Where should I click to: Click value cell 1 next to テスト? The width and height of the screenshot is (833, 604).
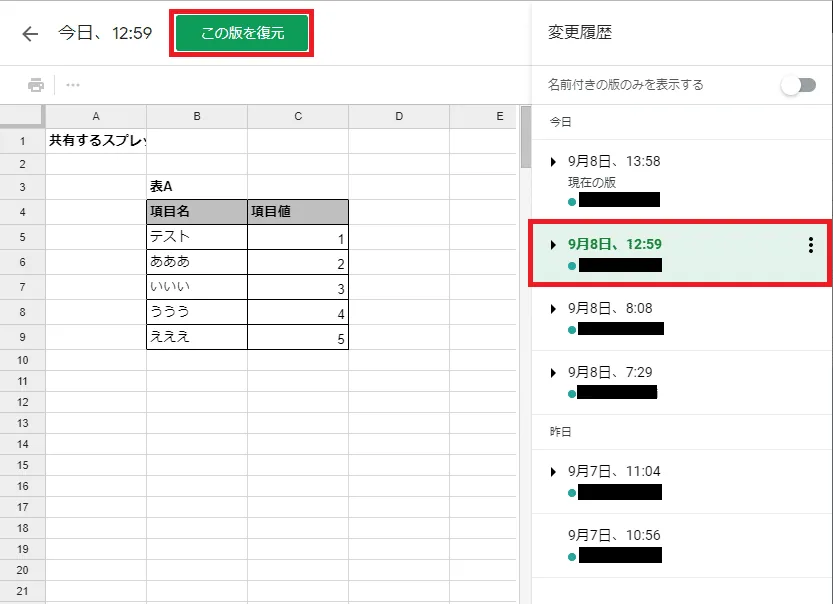(x=298, y=237)
